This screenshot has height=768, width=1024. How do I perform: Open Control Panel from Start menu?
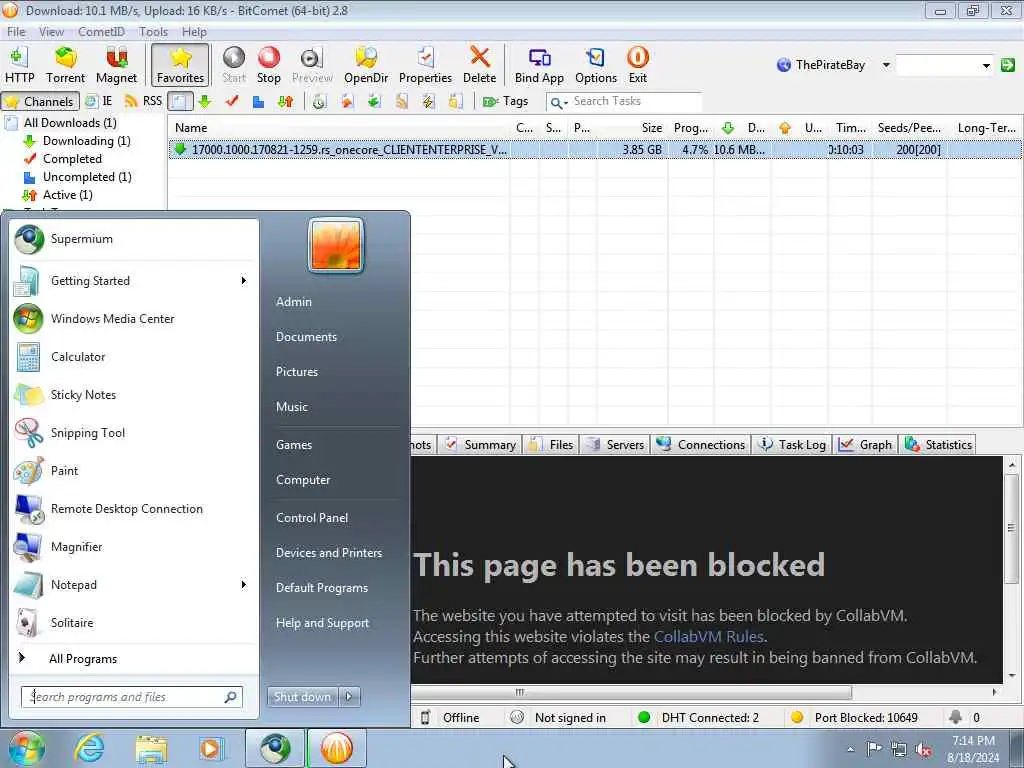[312, 518]
